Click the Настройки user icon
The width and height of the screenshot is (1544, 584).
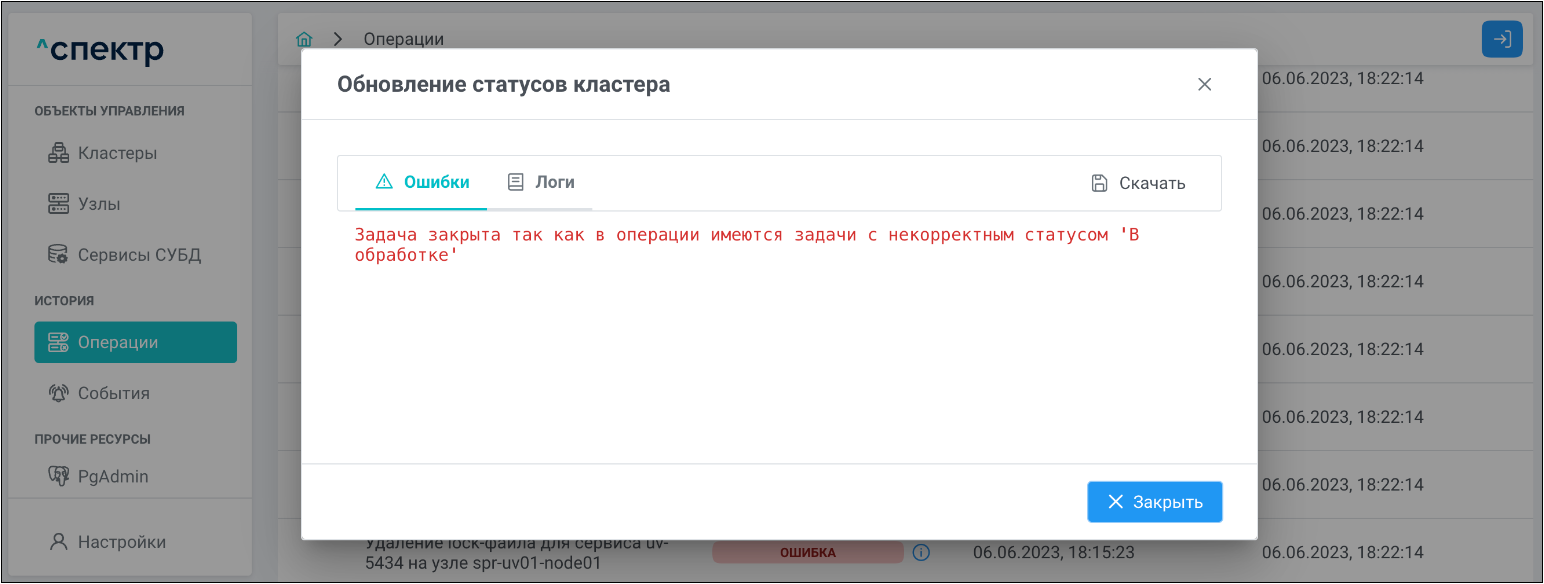pos(58,542)
